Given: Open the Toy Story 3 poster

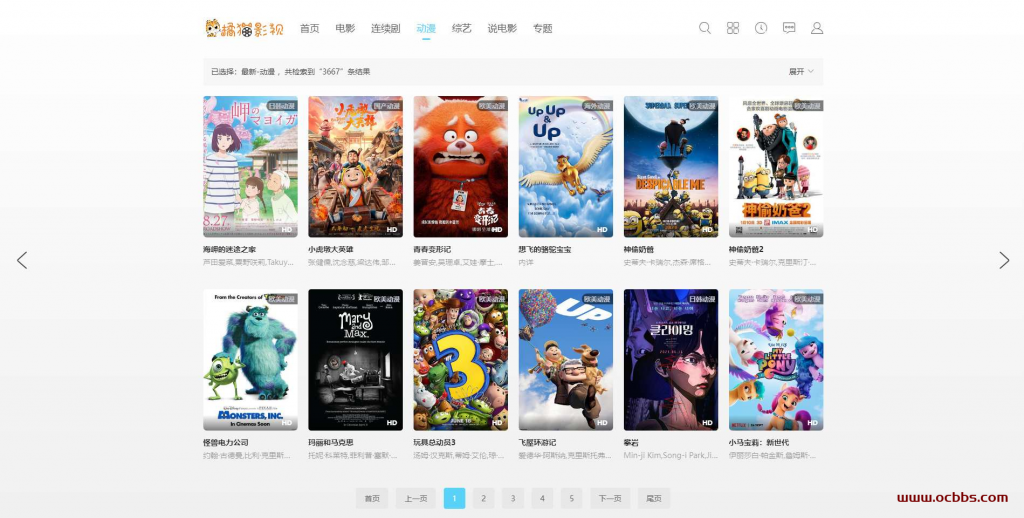Looking at the screenshot, I should (x=460, y=360).
